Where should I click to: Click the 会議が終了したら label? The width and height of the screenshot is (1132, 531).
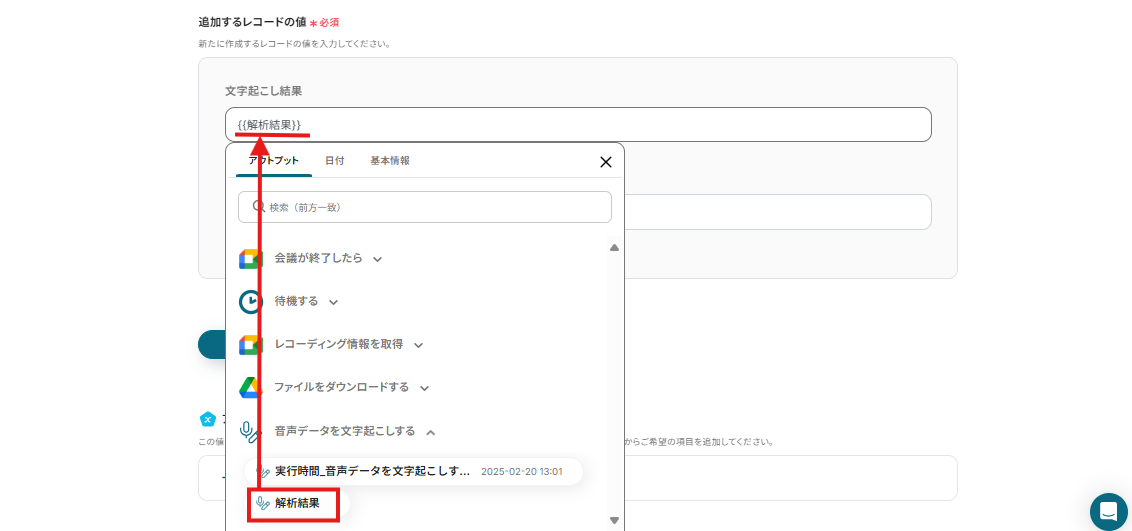coord(318,258)
